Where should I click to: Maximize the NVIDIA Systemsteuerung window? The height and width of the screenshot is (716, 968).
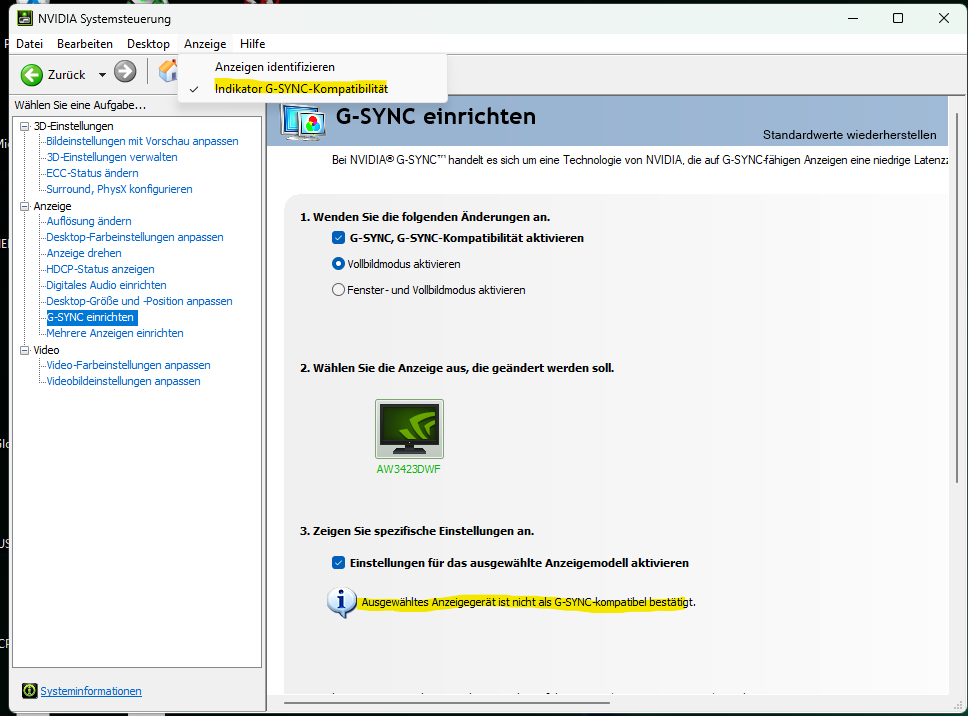point(898,19)
